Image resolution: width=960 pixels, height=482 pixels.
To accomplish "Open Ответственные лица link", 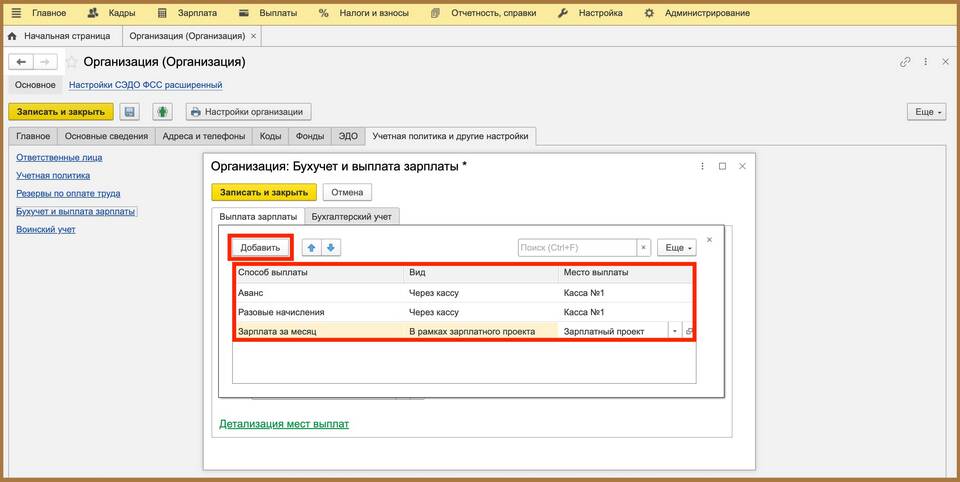I will coord(59,157).
